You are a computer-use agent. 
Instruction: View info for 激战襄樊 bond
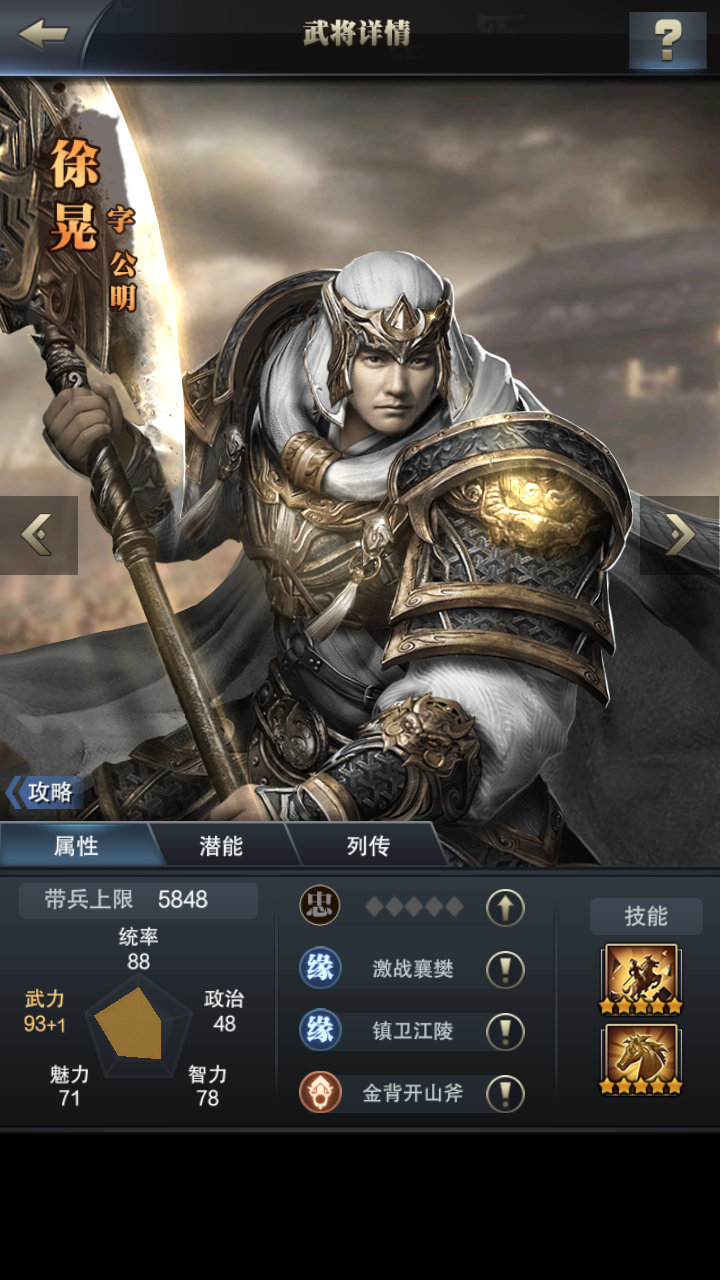[505, 969]
